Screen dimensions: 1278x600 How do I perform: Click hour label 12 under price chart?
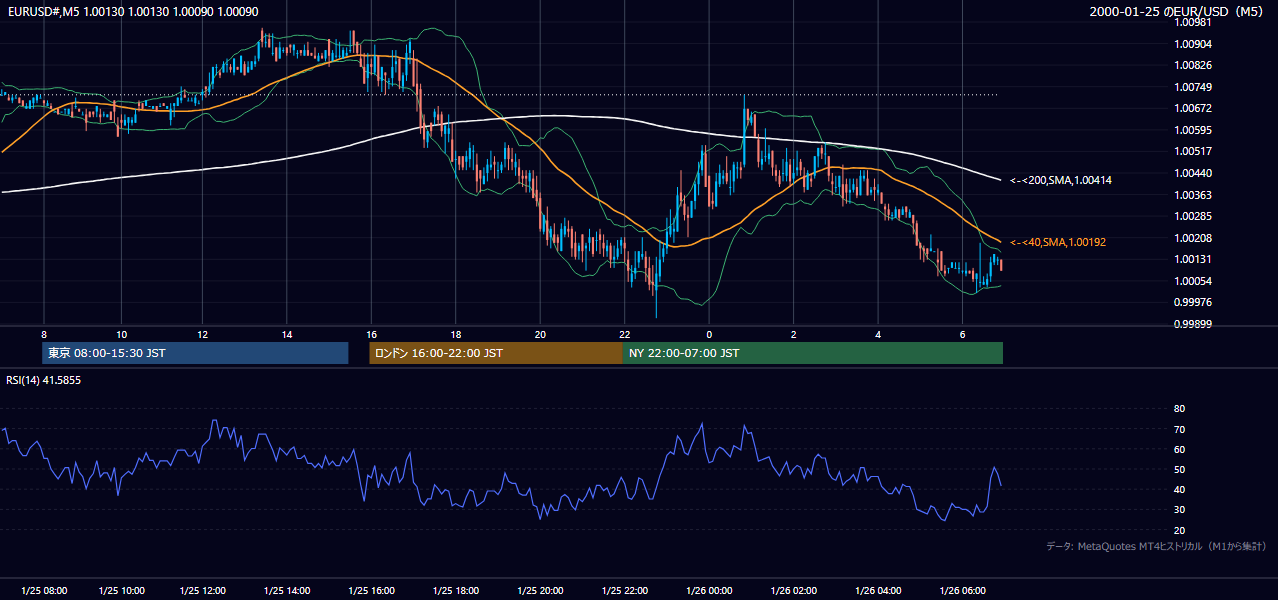203,334
